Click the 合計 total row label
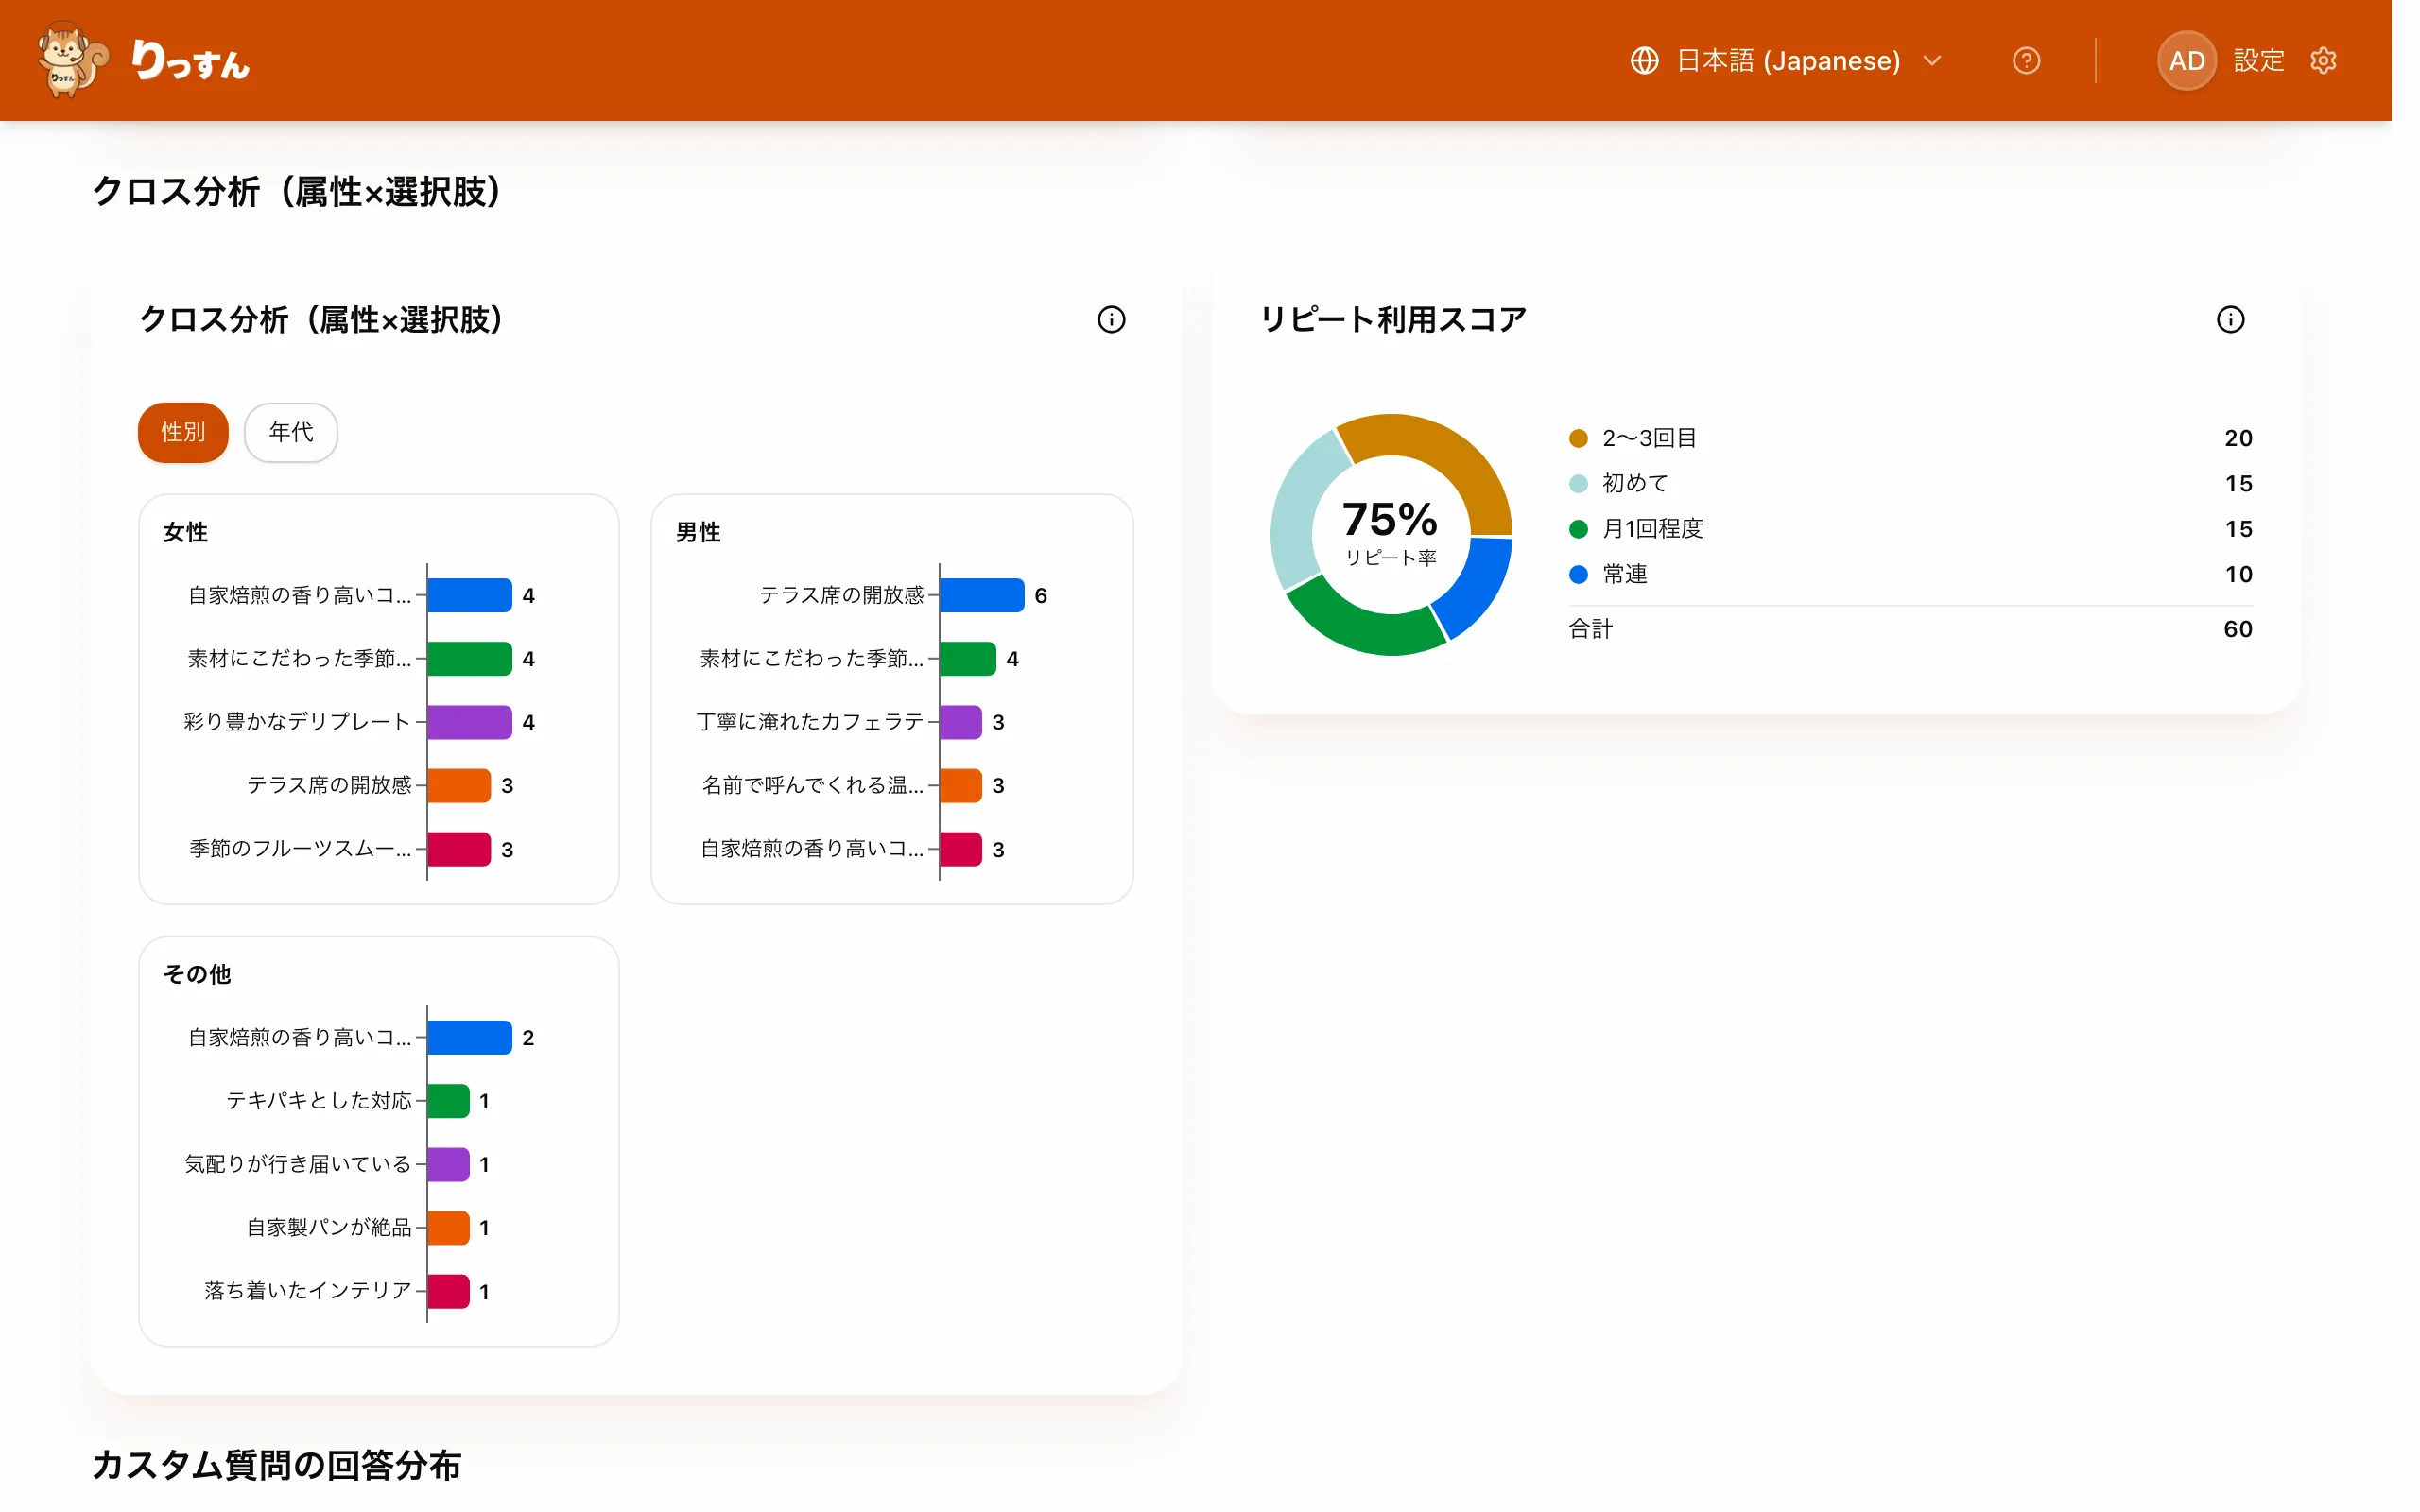This screenshot has height=1512, width=2420. pos(1590,629)
